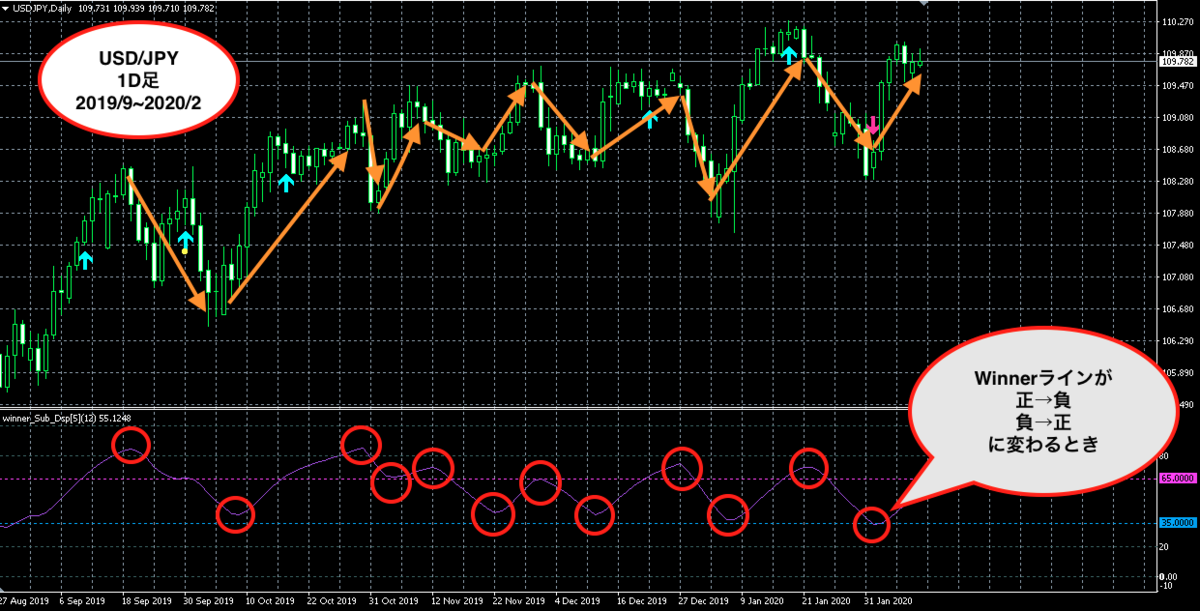The height and width of the screenshot is (611, 1200).
Task: Click the 80 indicator scale label
Action: tap(1164, 456)
